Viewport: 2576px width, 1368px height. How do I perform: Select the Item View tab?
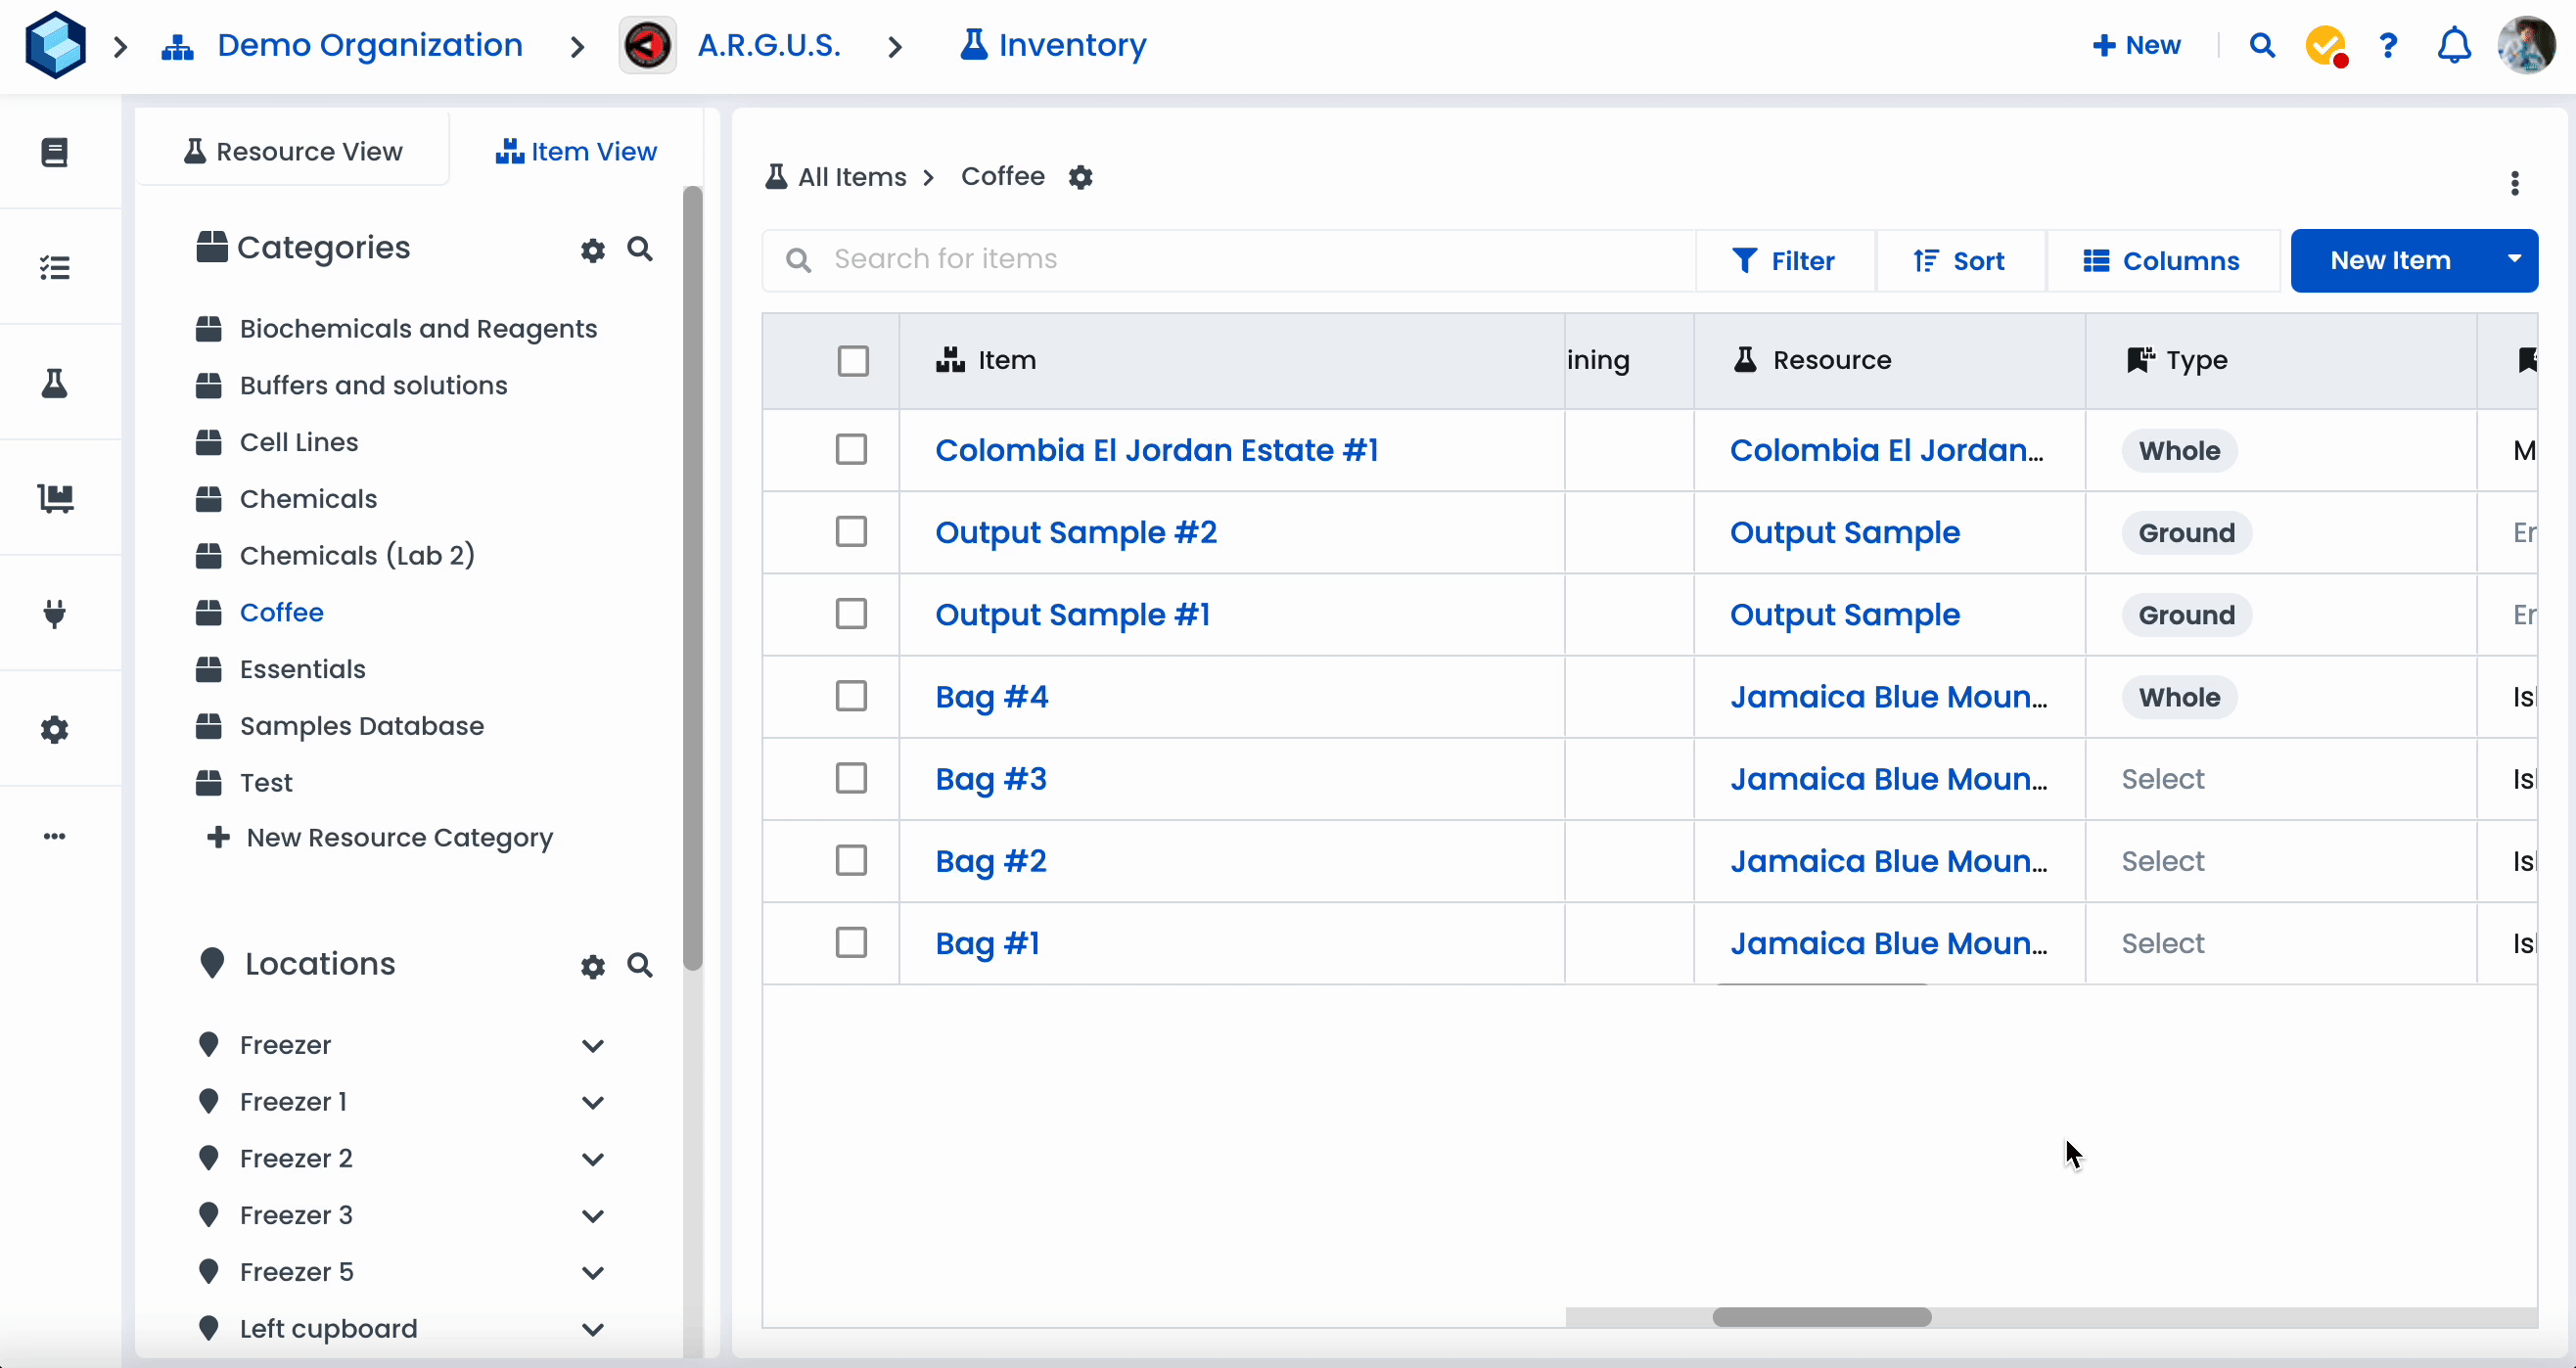click(x=576, y=151)
